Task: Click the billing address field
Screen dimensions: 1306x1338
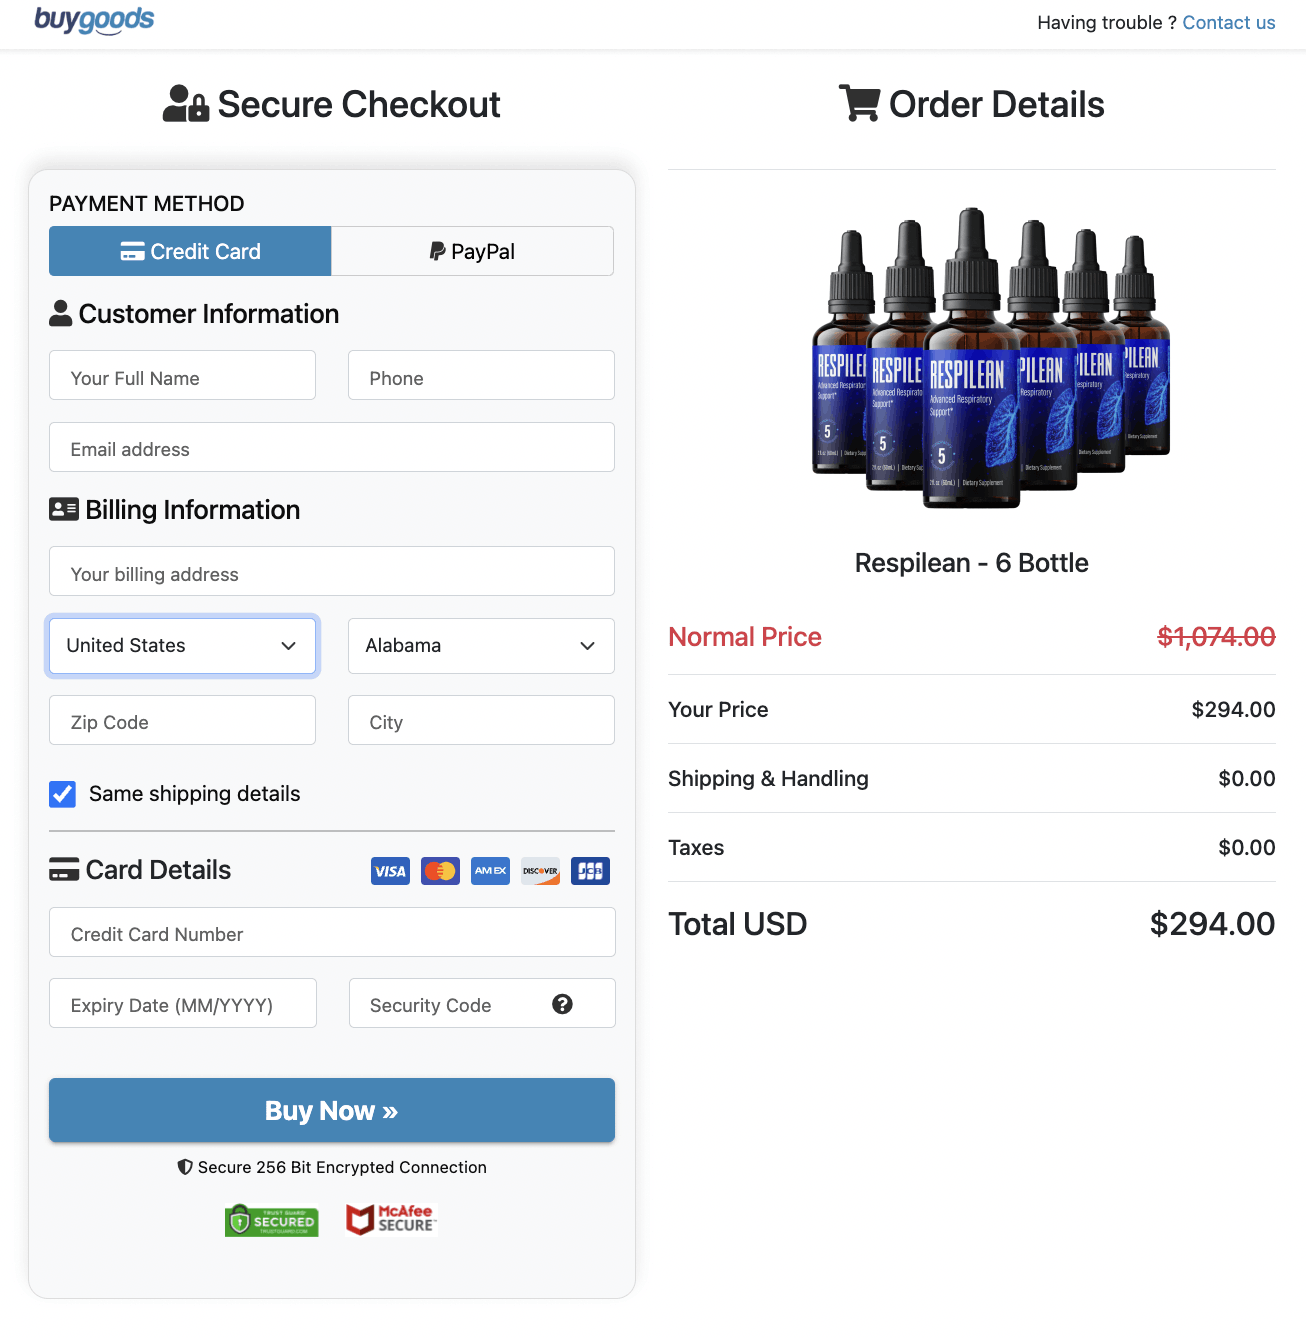Action: pyautogui.click(x=332, y=571)
